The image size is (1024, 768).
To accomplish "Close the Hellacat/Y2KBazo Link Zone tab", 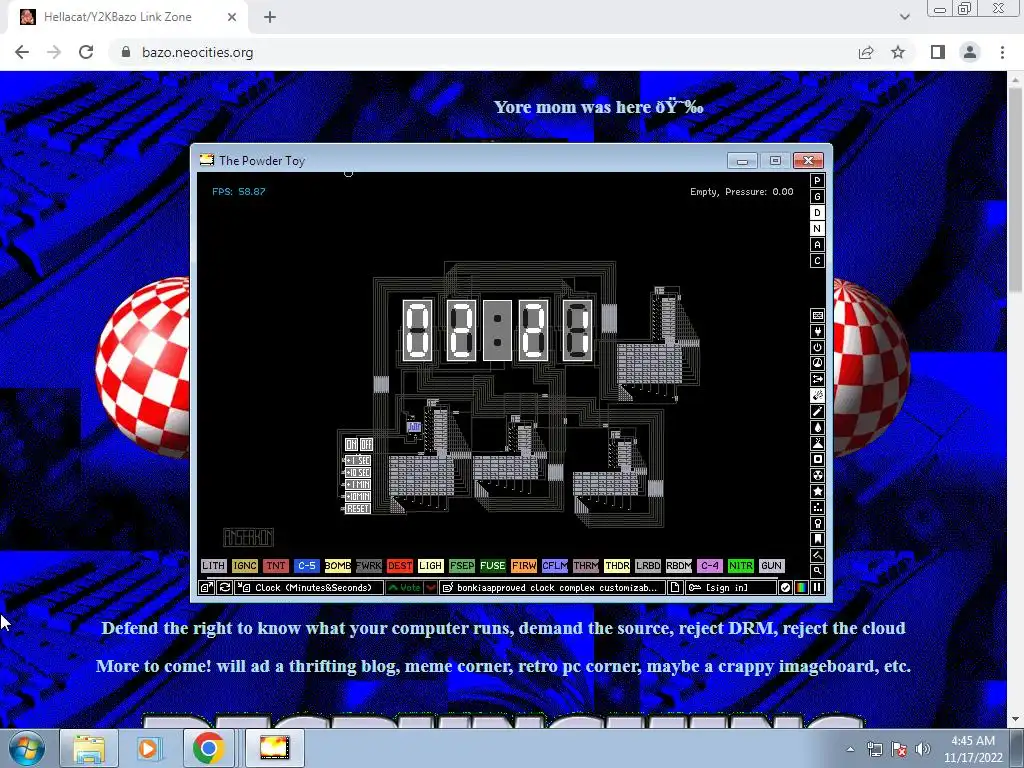I will pos(232,17).
